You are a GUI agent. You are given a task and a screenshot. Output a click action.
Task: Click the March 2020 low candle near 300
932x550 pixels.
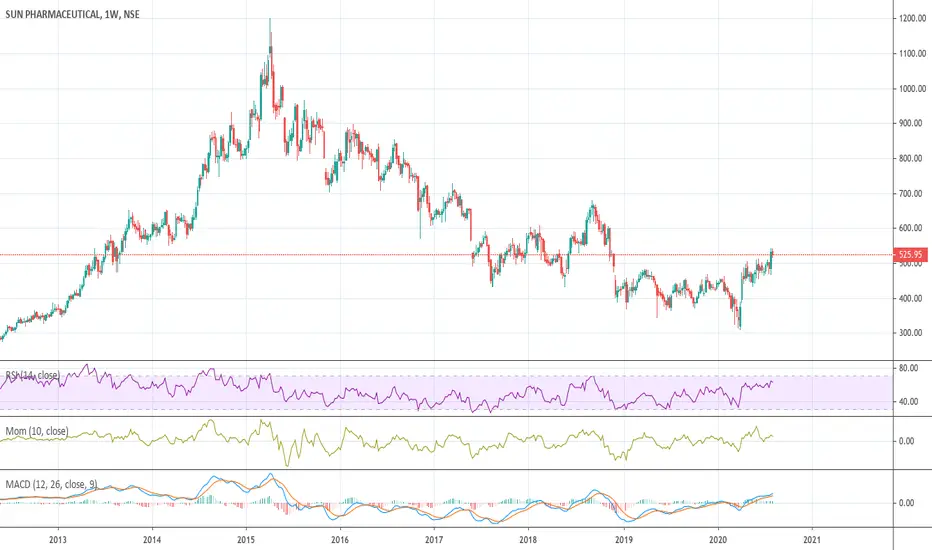(x=740, y=315)
